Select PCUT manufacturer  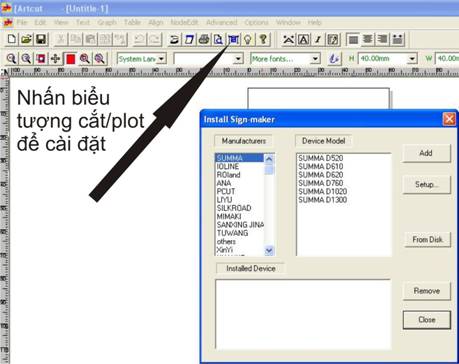pos(240,191)
